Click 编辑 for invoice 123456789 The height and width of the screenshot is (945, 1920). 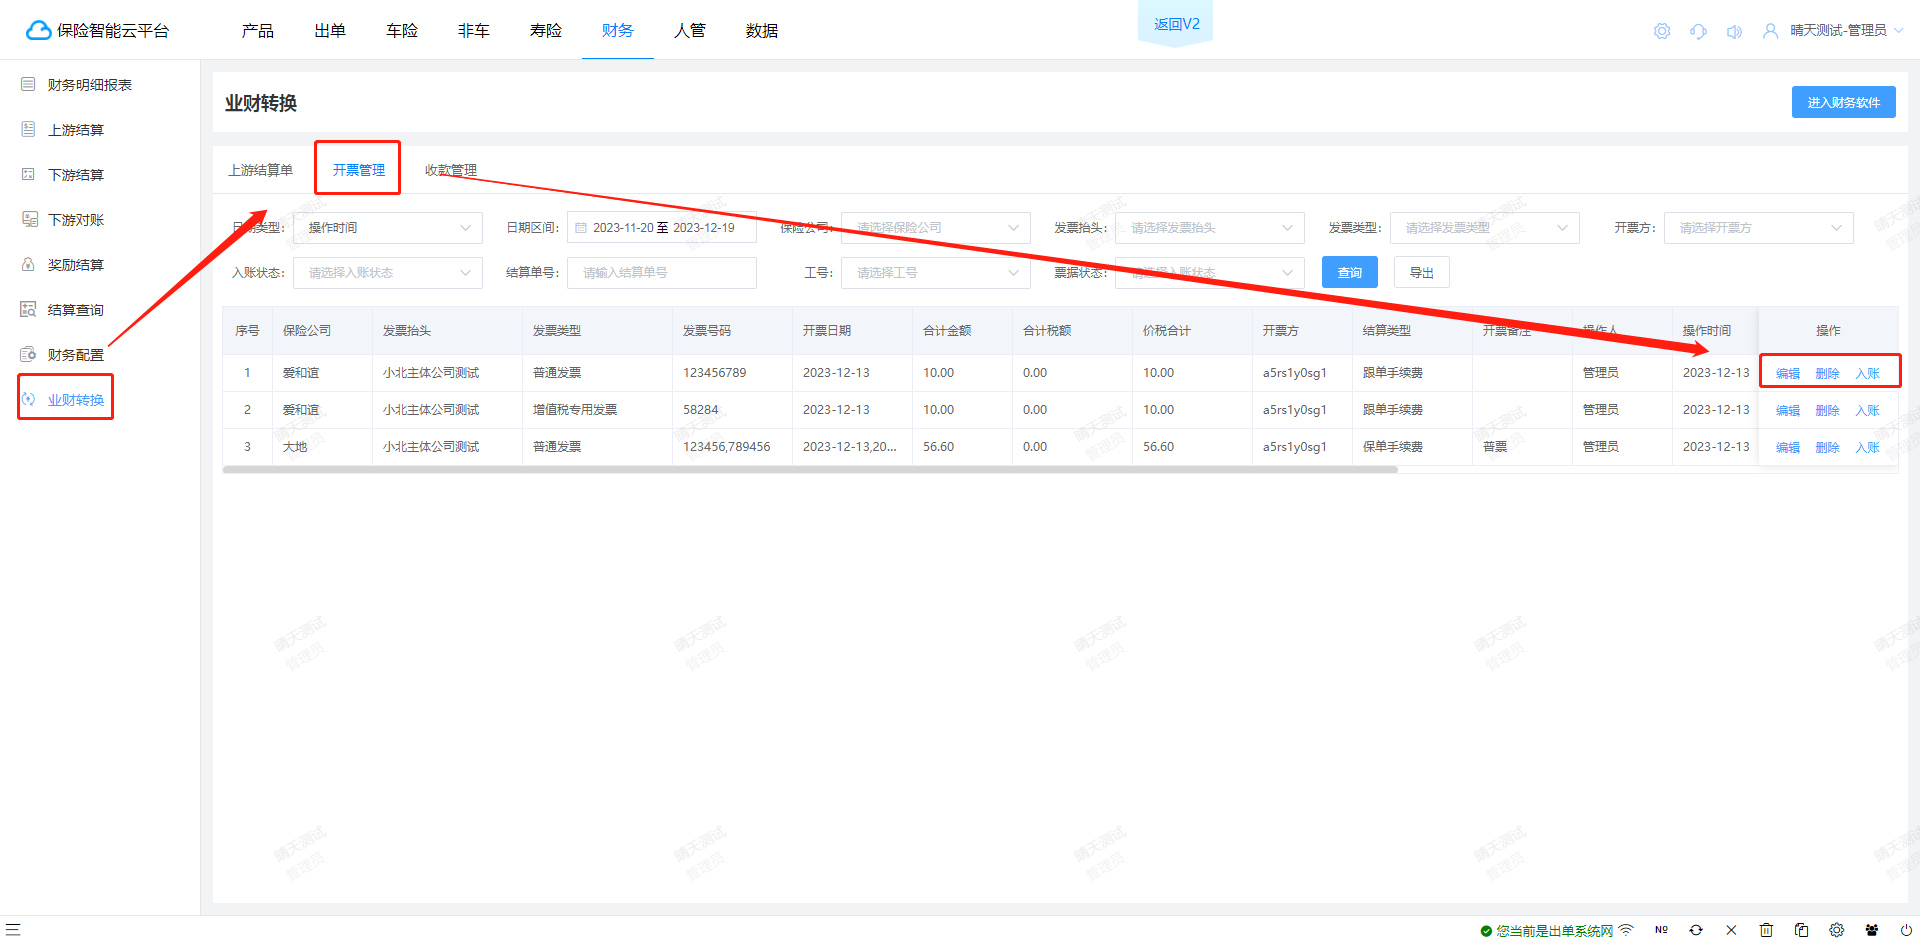pyautogui.click(x=1788, y=373)
